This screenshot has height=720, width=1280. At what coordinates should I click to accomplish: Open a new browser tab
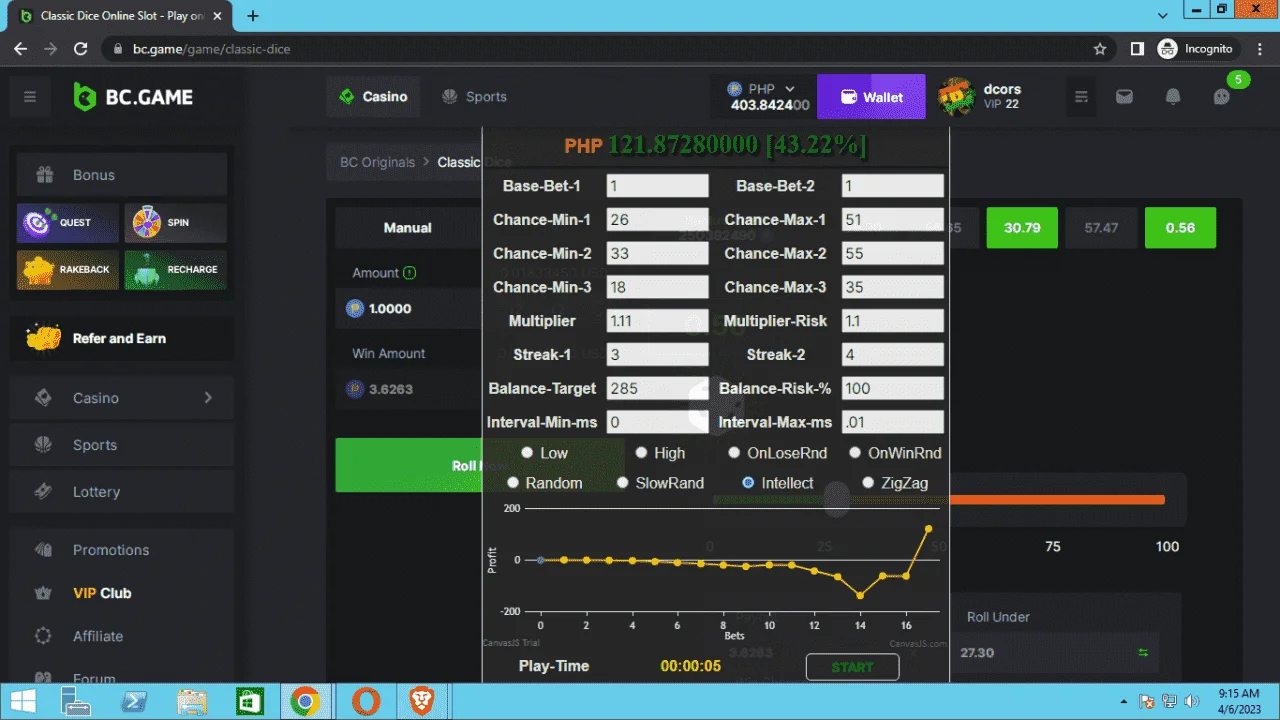point(253,16)
